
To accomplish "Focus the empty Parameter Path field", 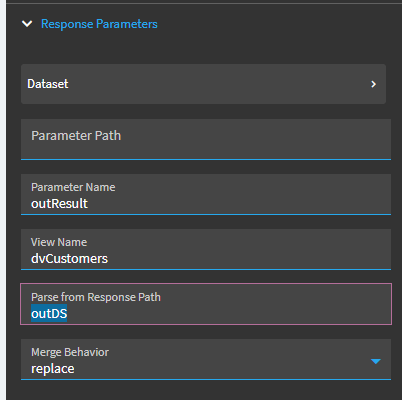I will [206, 139].
